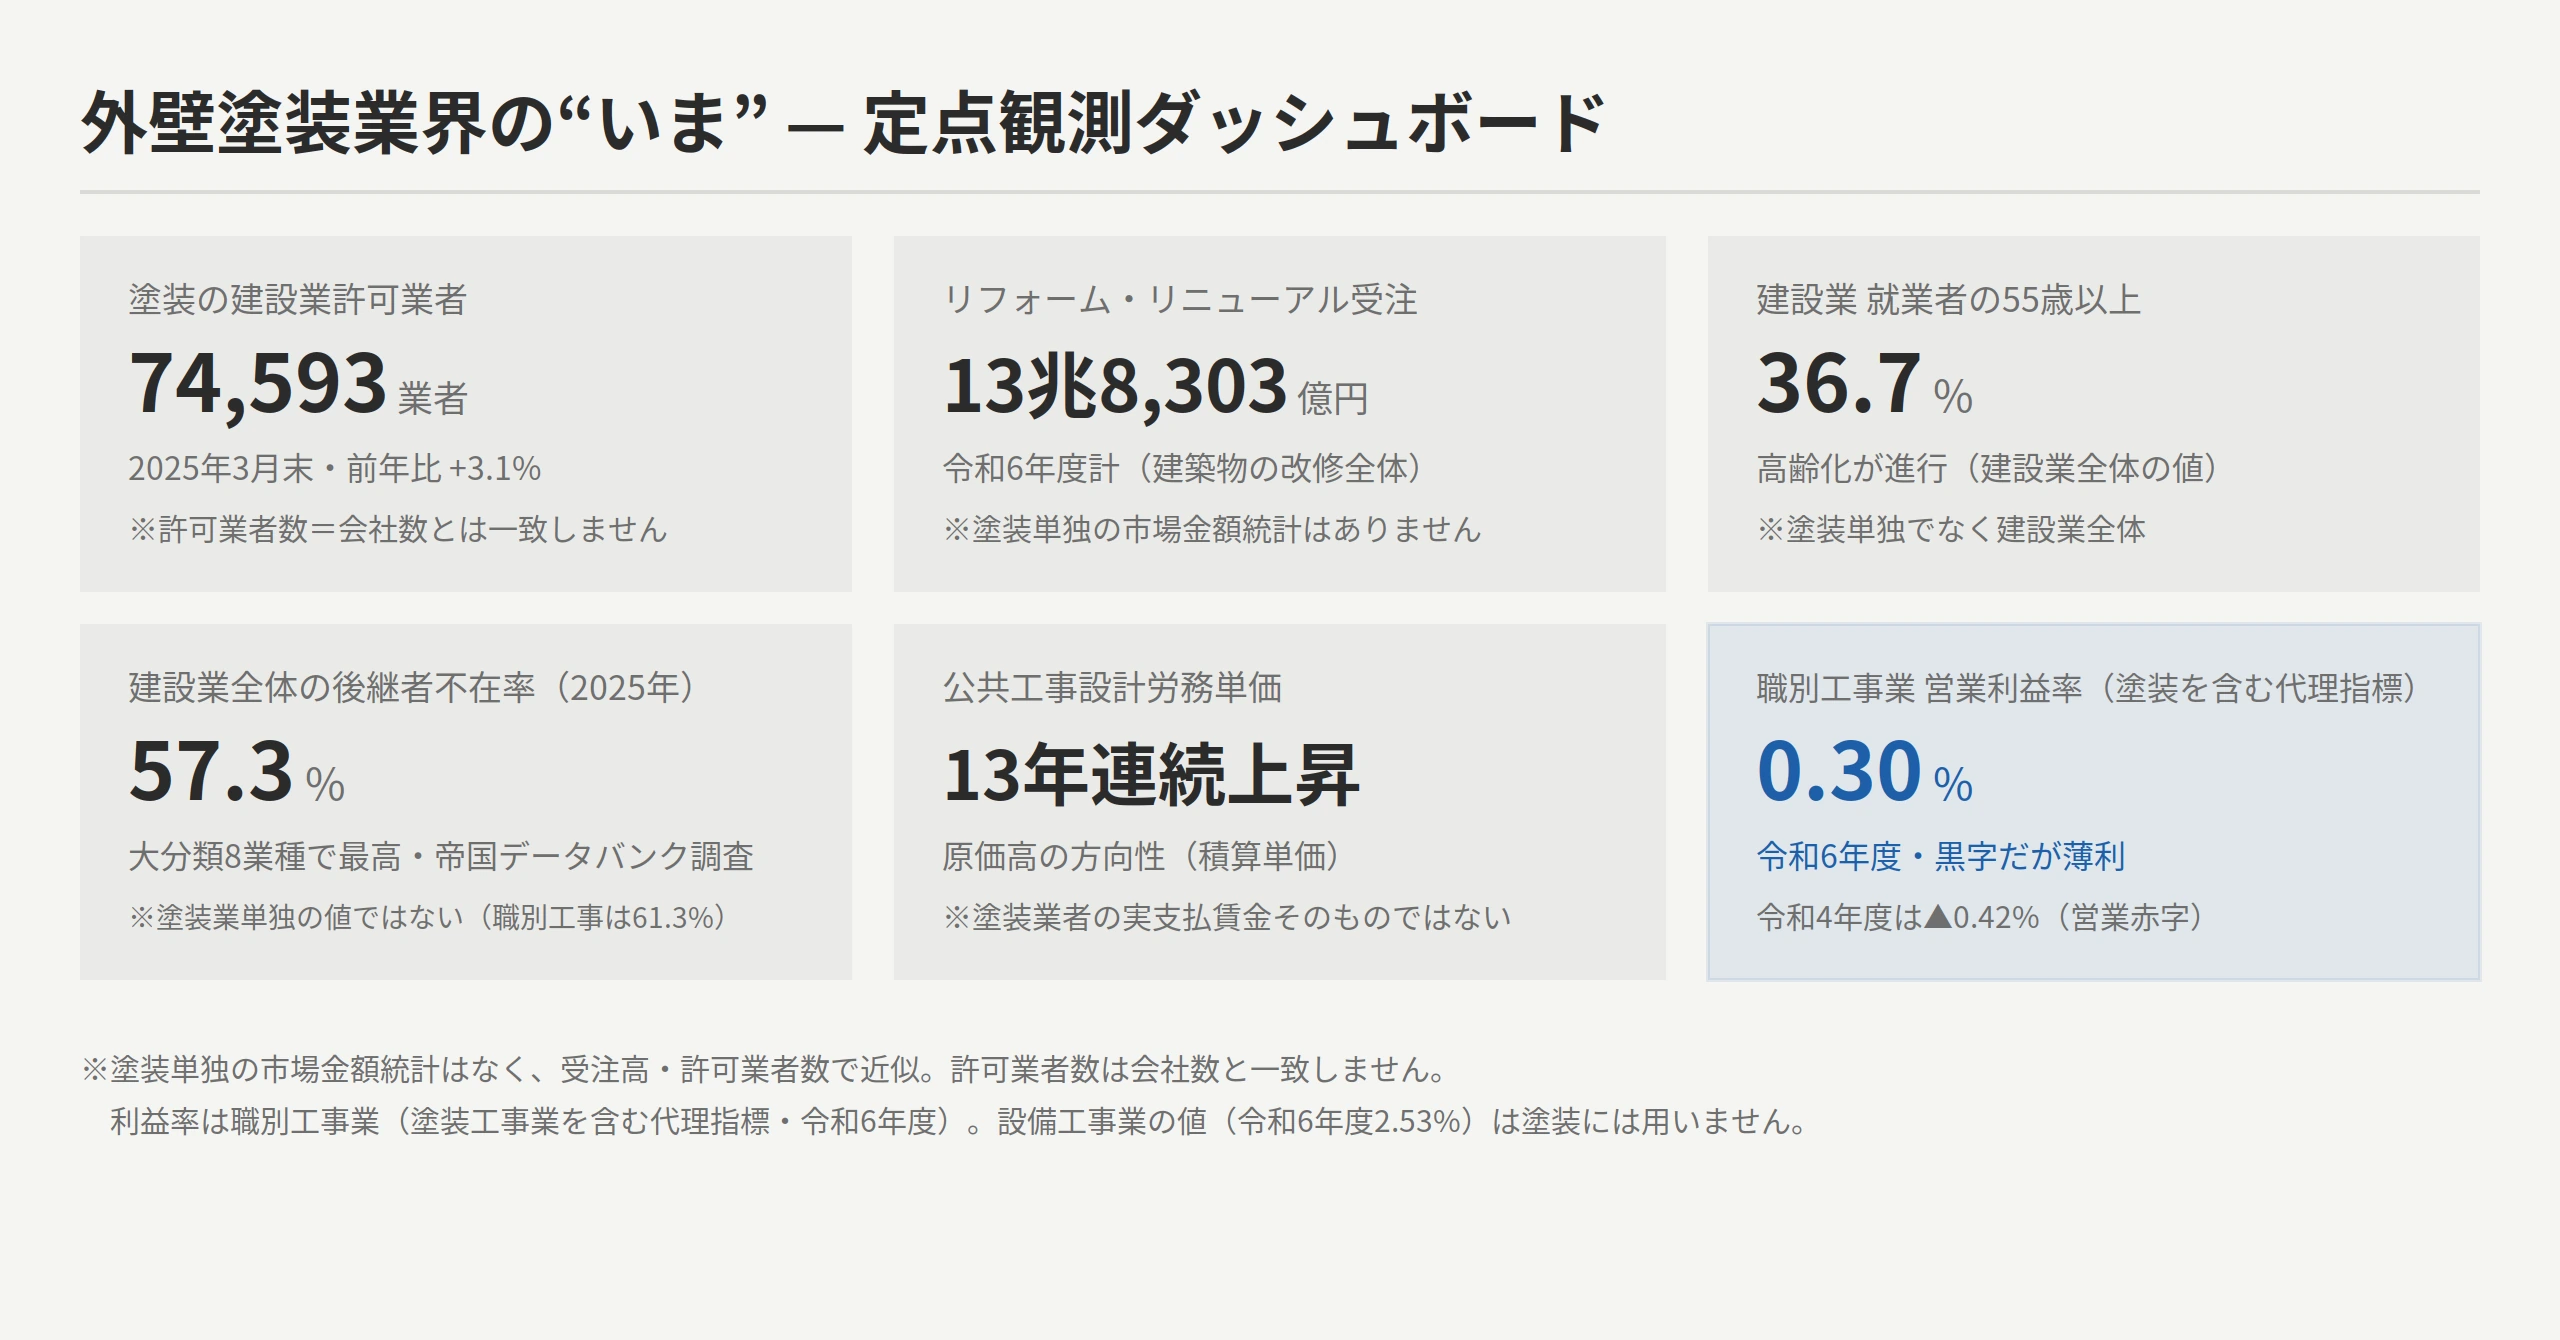Select the label リフォーム・リニューアル受注
The width and height of the screenshot is (2560, 1340).
pos(1180,300)
